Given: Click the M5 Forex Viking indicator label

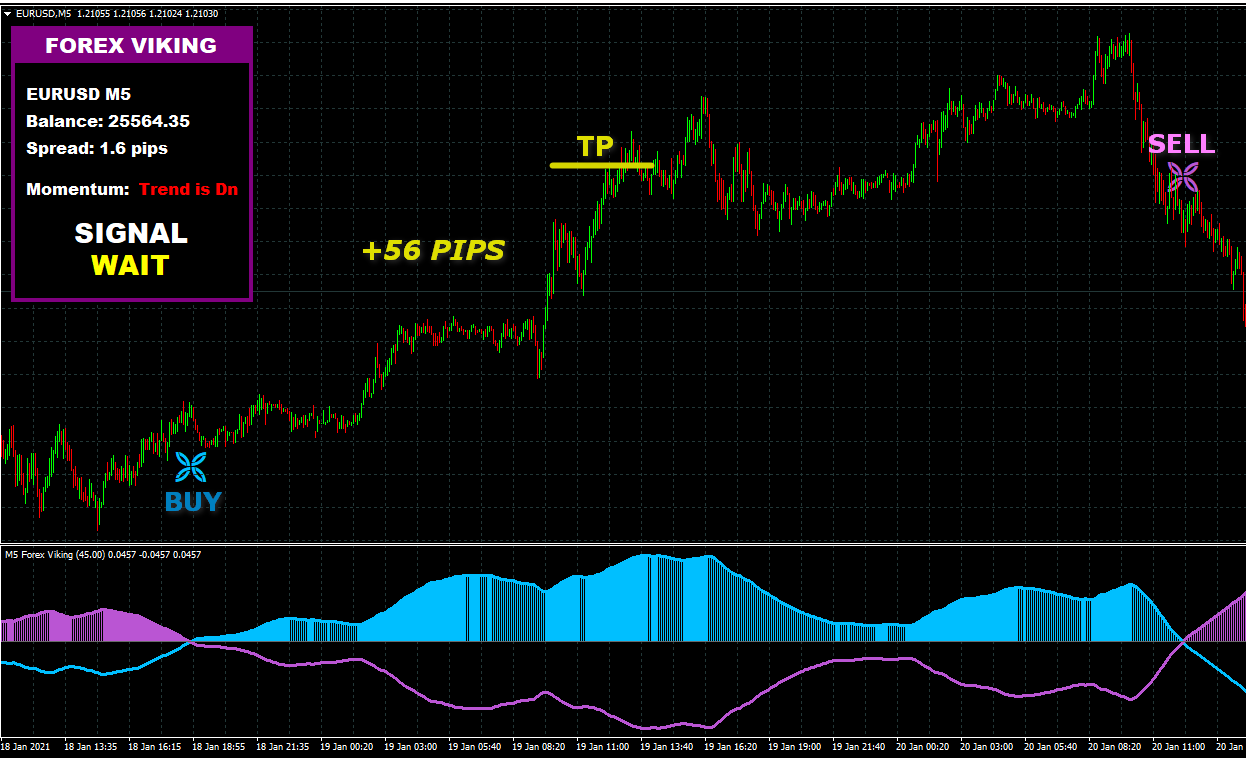Looking at the screenshot, I should (103, 554).
